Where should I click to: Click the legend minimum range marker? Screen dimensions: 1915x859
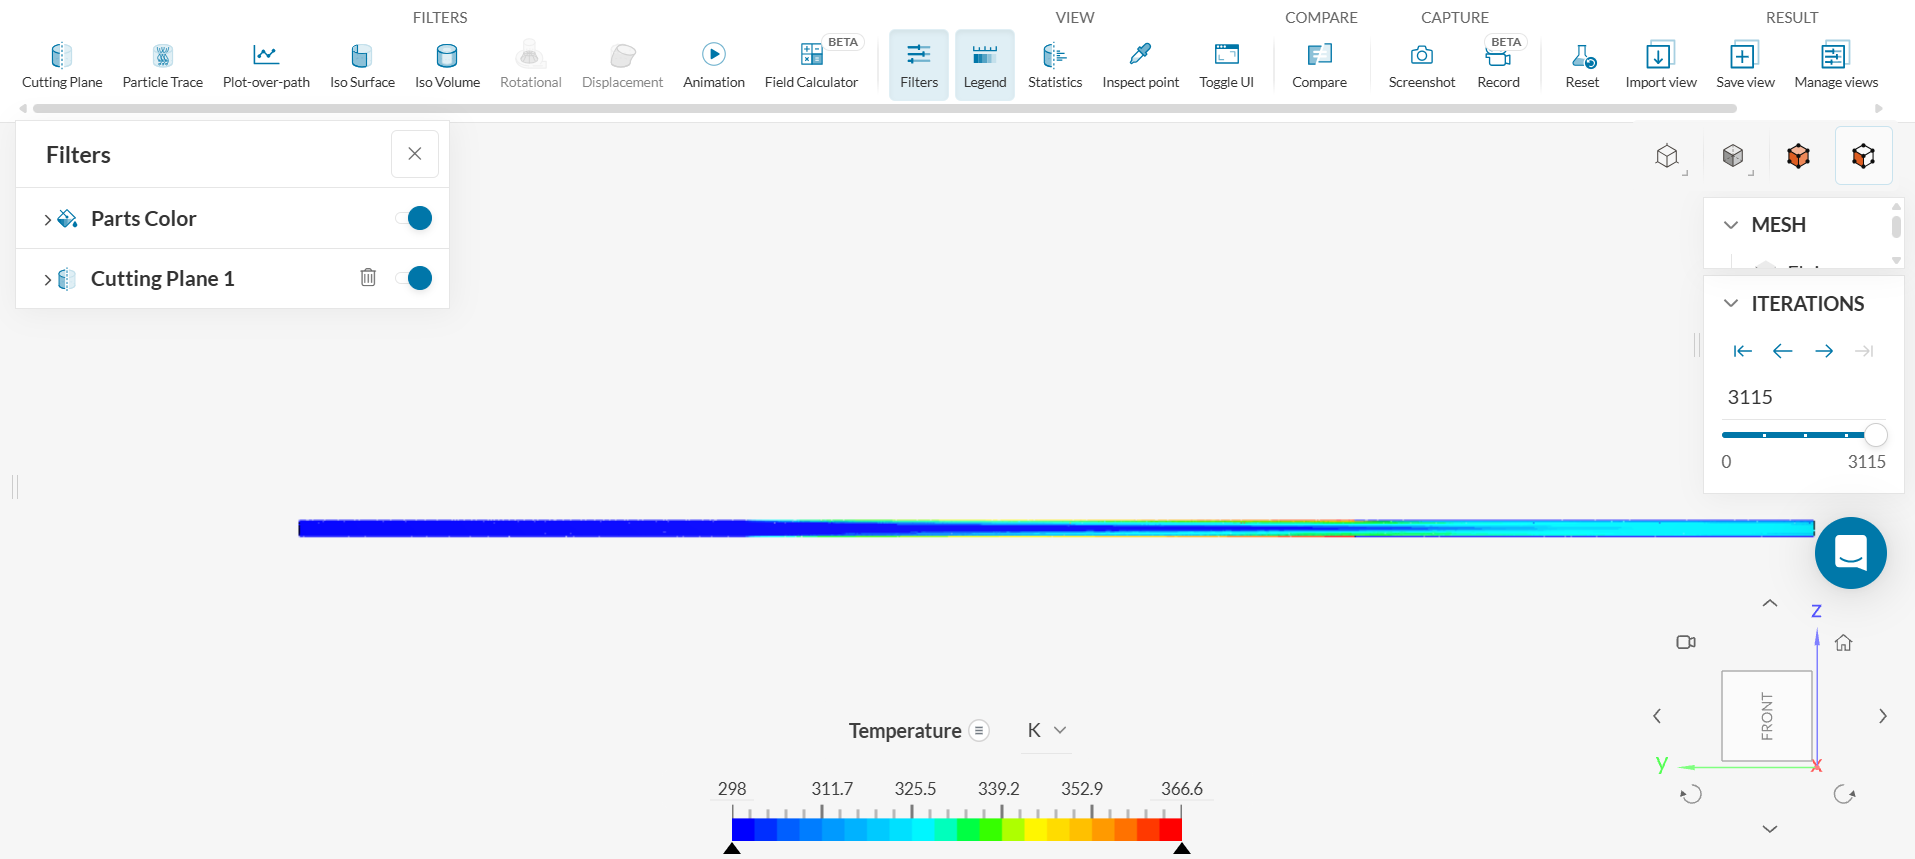click(x=732, y=849)
